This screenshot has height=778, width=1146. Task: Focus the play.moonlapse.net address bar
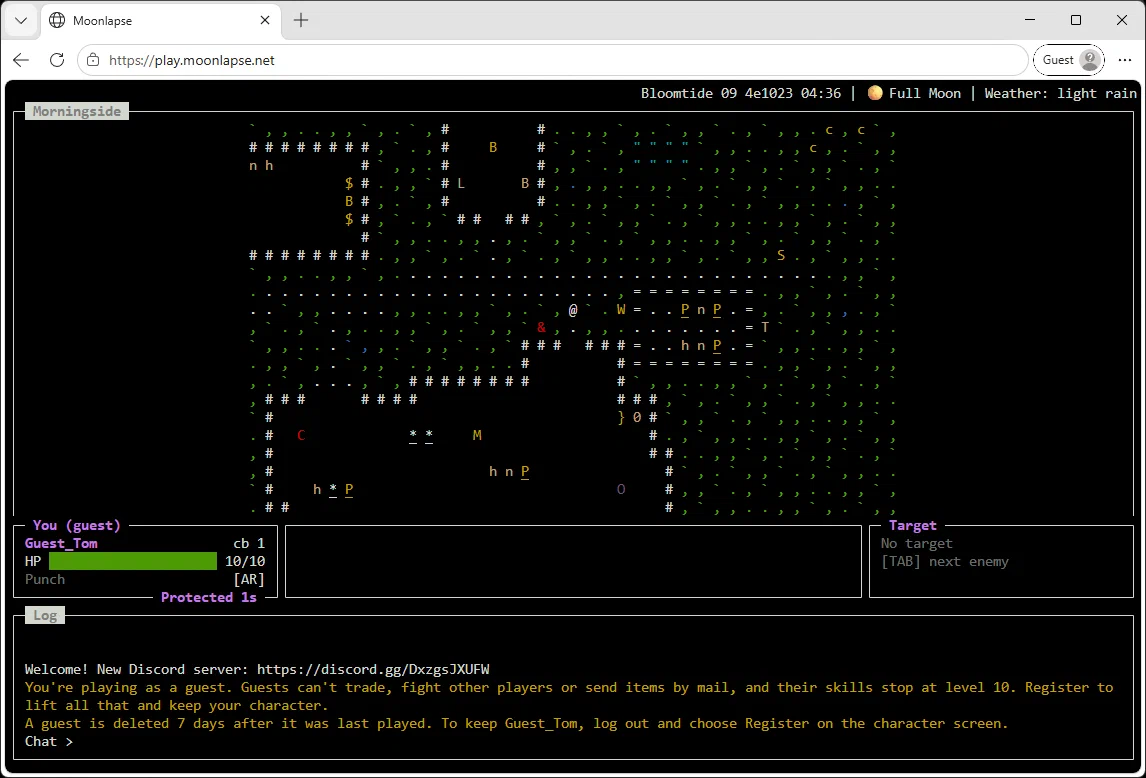553,60
